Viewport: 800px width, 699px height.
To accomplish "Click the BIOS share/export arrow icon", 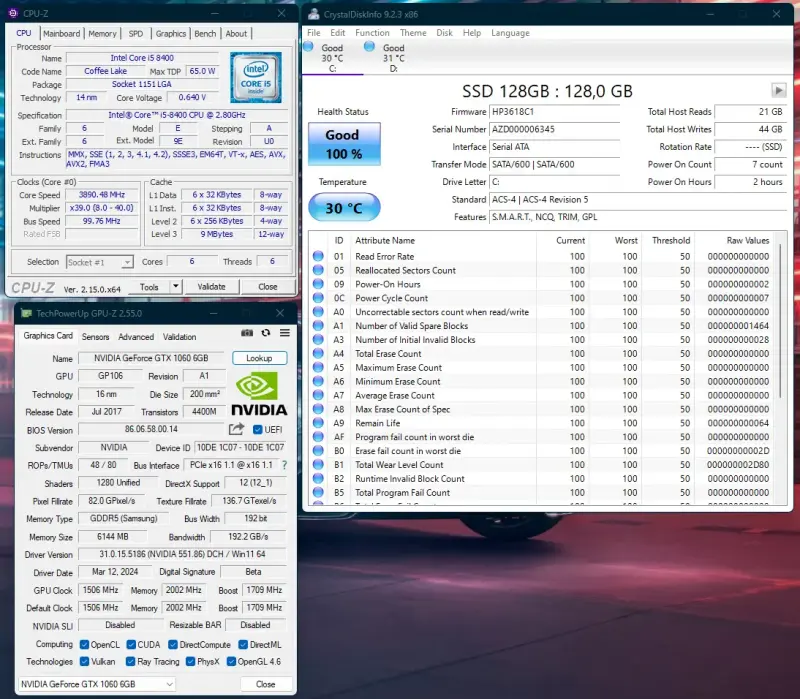I will pos(236,429).
